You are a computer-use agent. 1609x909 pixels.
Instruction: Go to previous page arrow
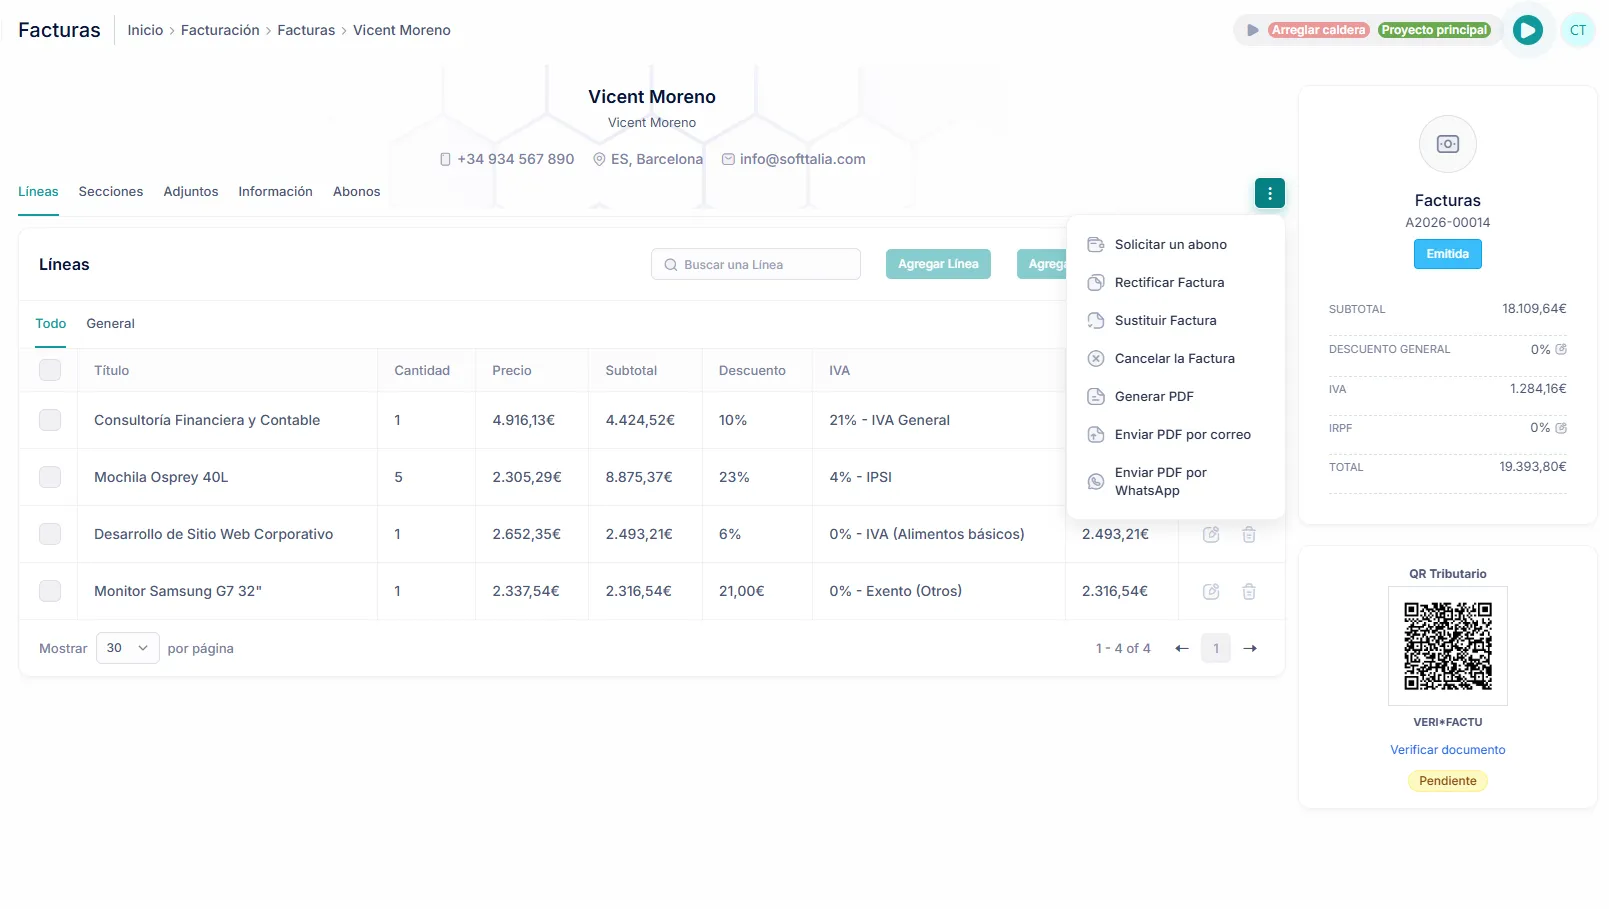tap(1182, 649)
